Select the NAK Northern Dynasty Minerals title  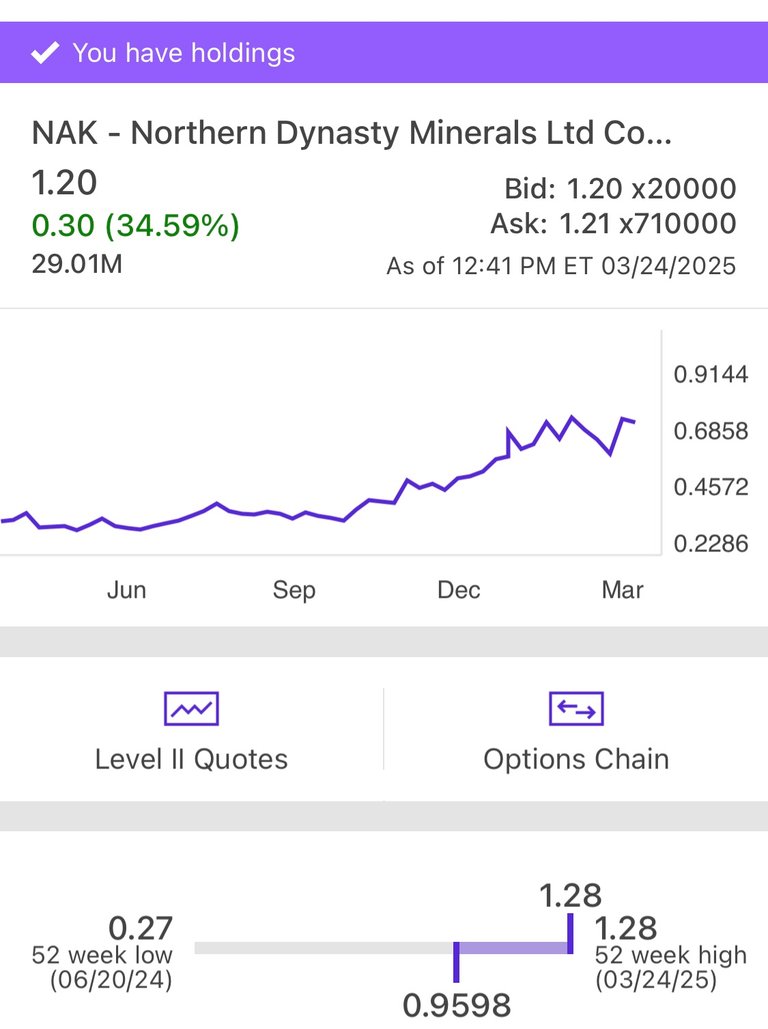click(351, 133)
